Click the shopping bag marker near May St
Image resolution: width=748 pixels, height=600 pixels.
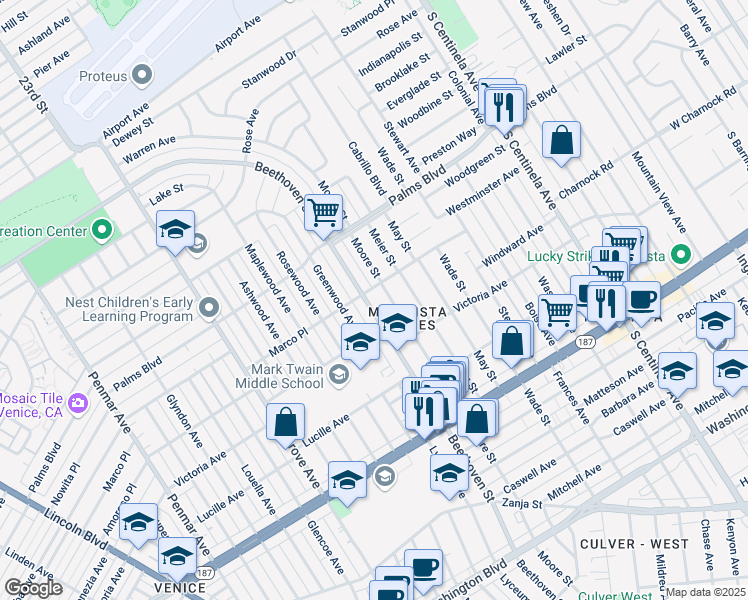[511, 341]
